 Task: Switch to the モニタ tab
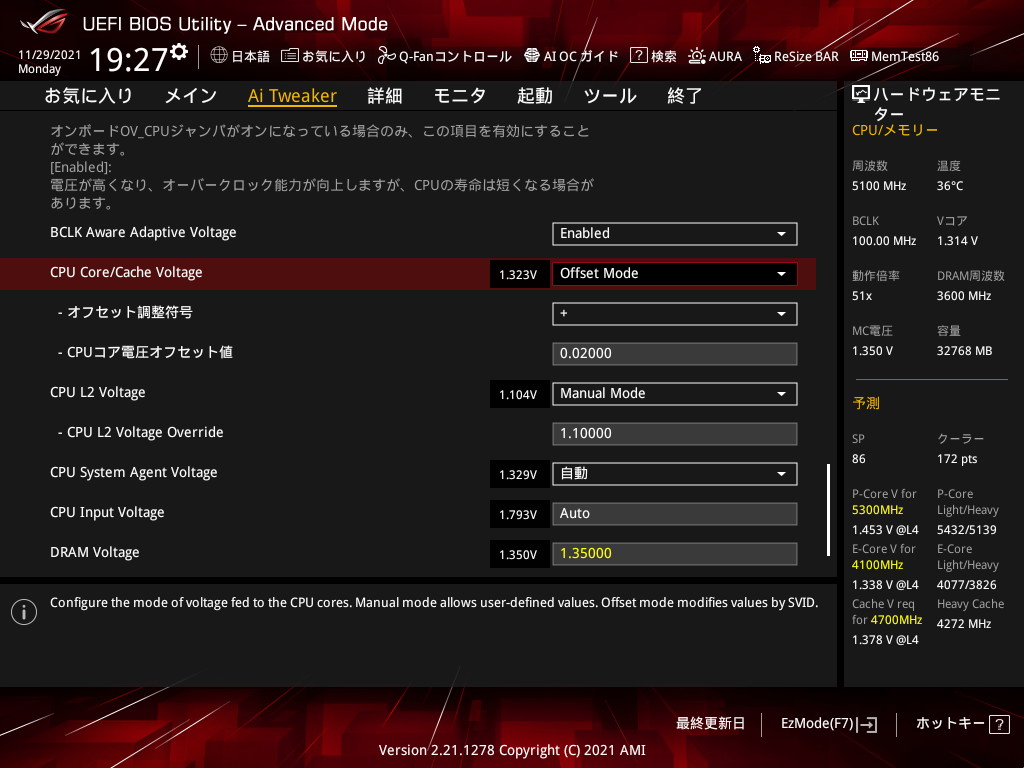(x=460, y=96)
